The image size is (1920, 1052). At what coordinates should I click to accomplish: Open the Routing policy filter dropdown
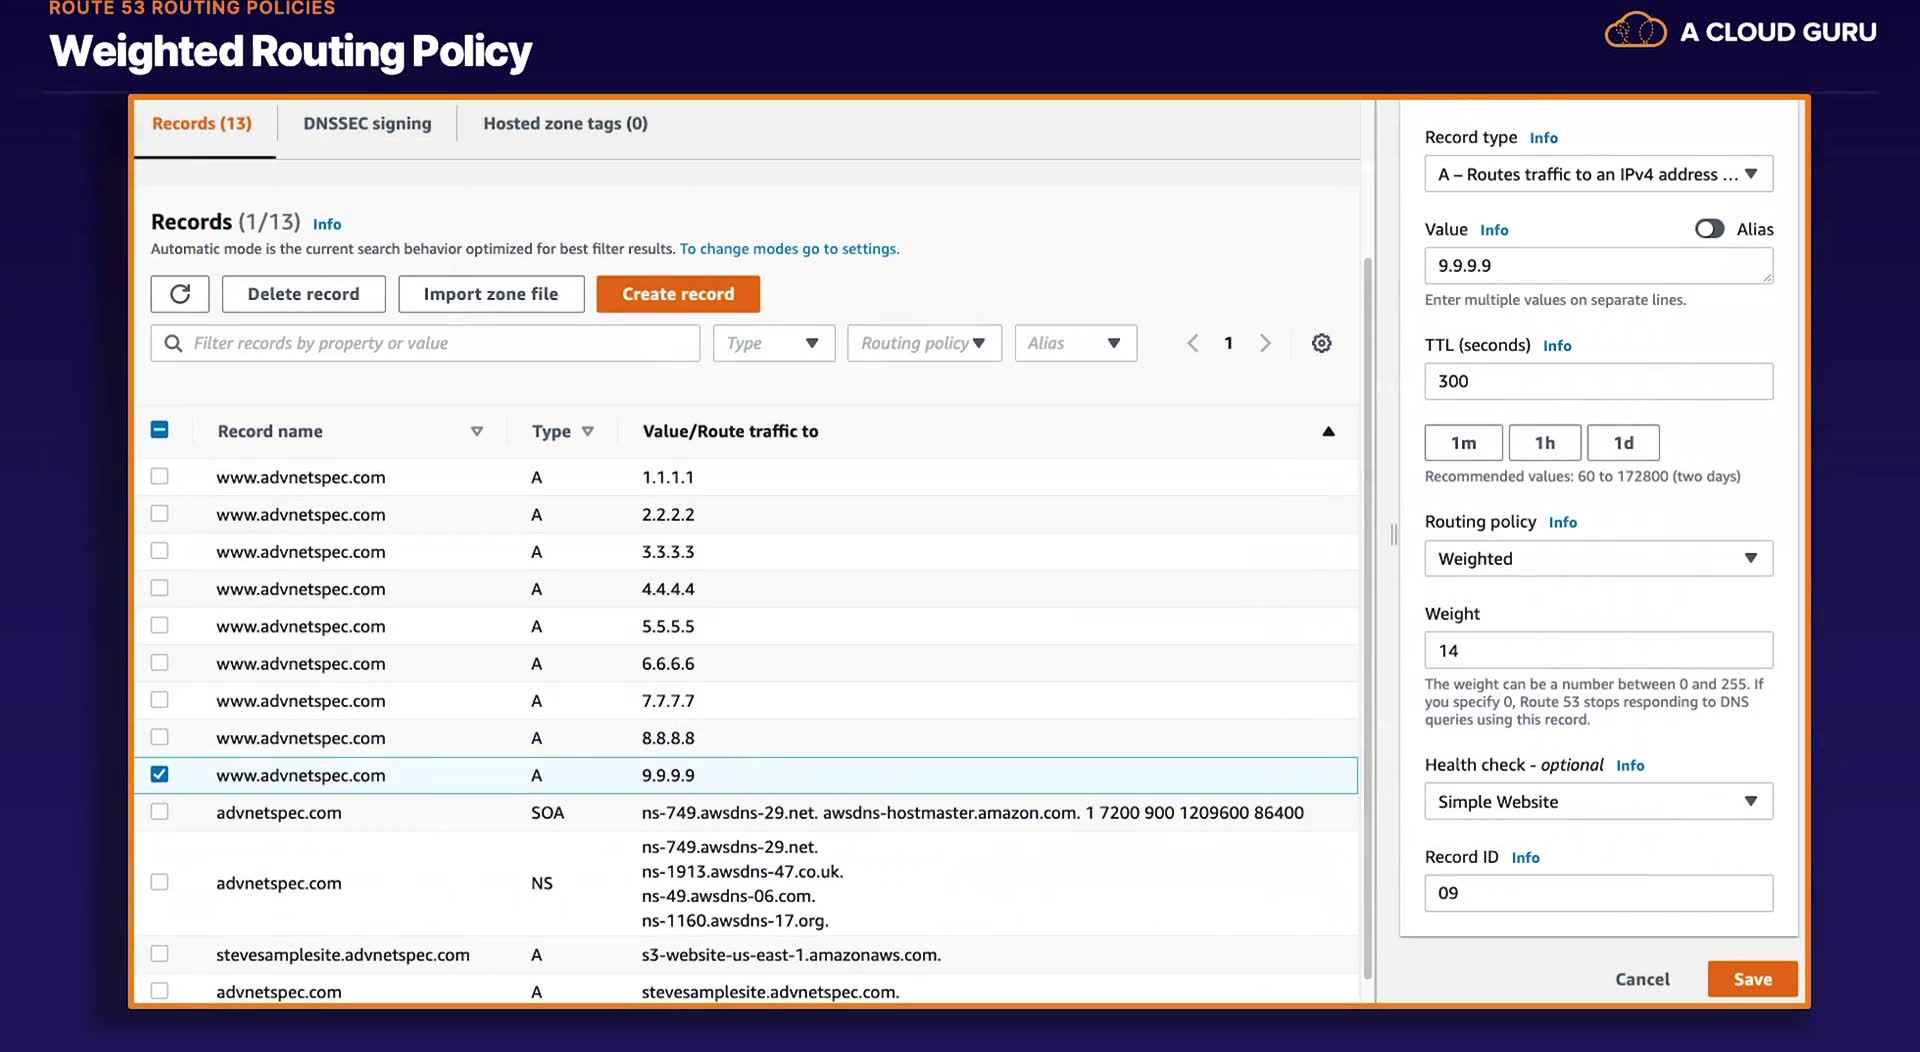pos(924,343)
